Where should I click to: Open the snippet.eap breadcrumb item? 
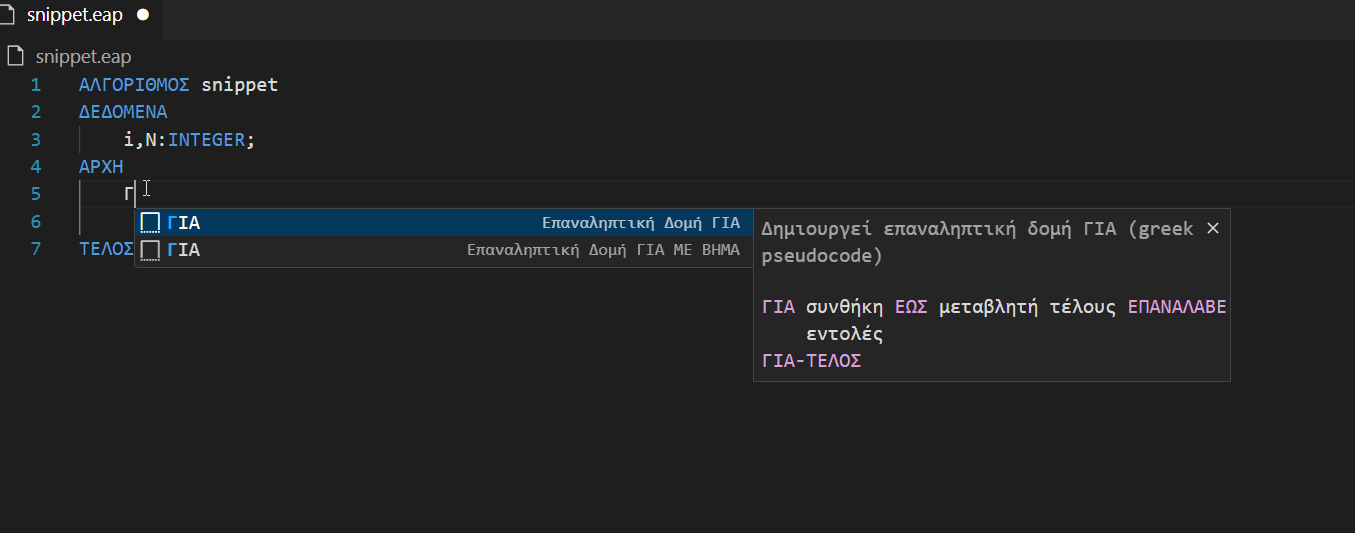point(83,57)
